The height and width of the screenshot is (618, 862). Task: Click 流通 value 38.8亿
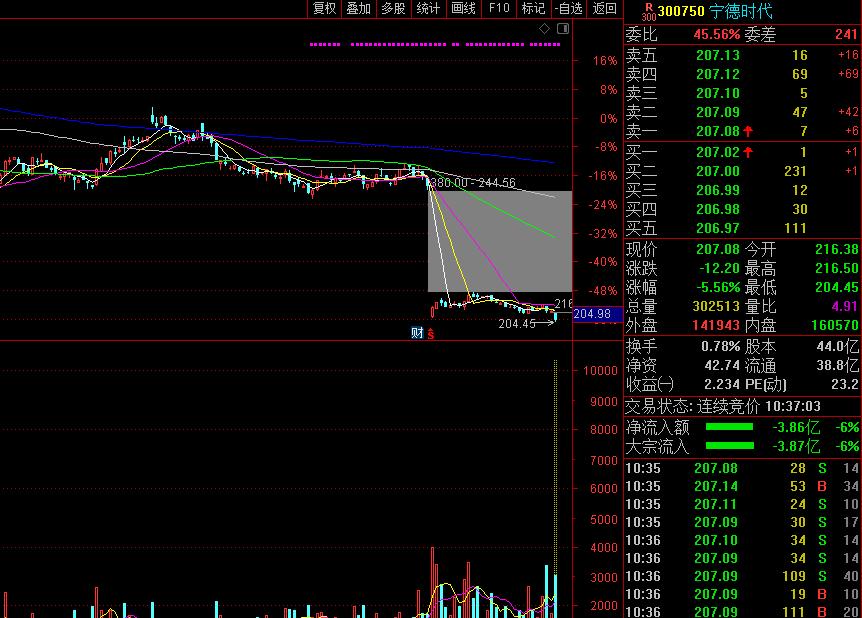[837, 366]
